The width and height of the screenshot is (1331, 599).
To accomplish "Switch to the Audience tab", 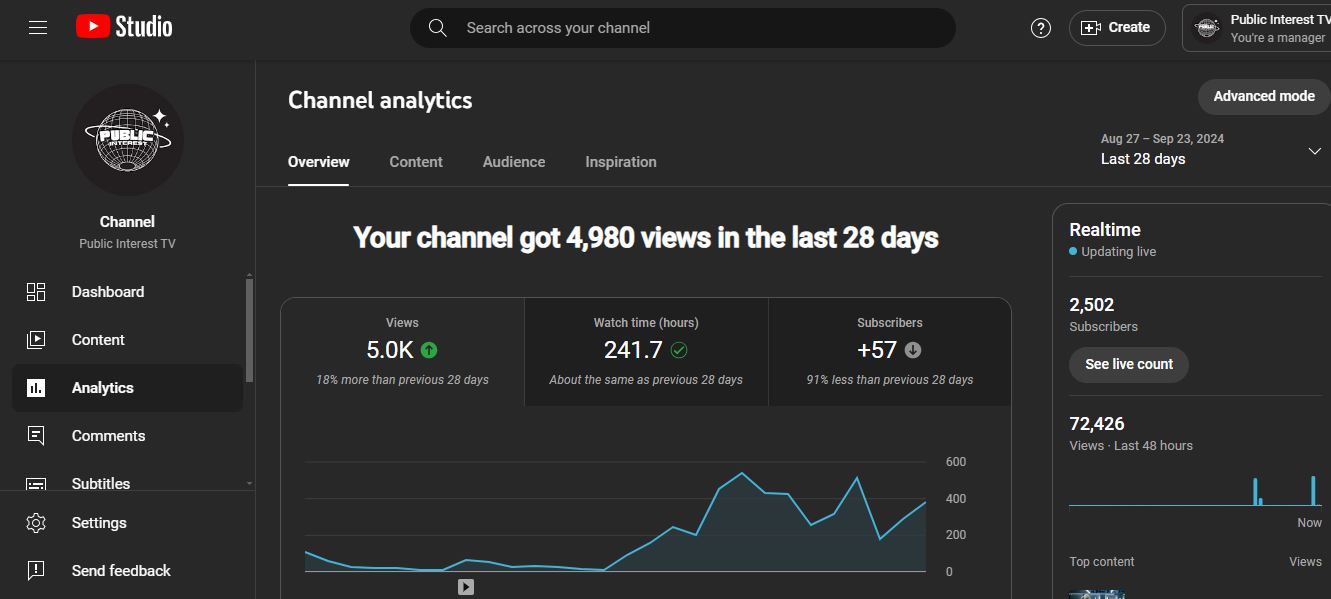I will pyautogui.click(x=514, y=162).
